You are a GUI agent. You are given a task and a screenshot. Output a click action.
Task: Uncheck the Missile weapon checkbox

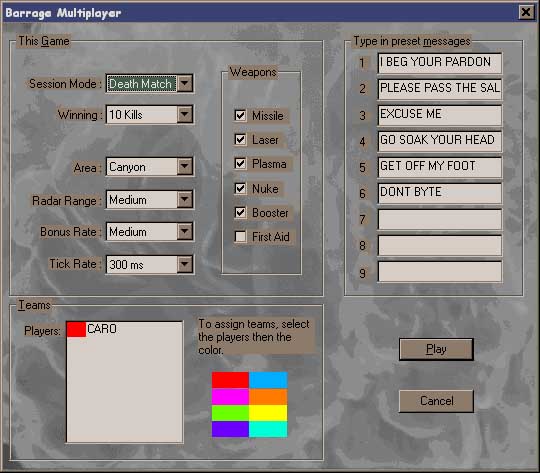click(240, 115)
